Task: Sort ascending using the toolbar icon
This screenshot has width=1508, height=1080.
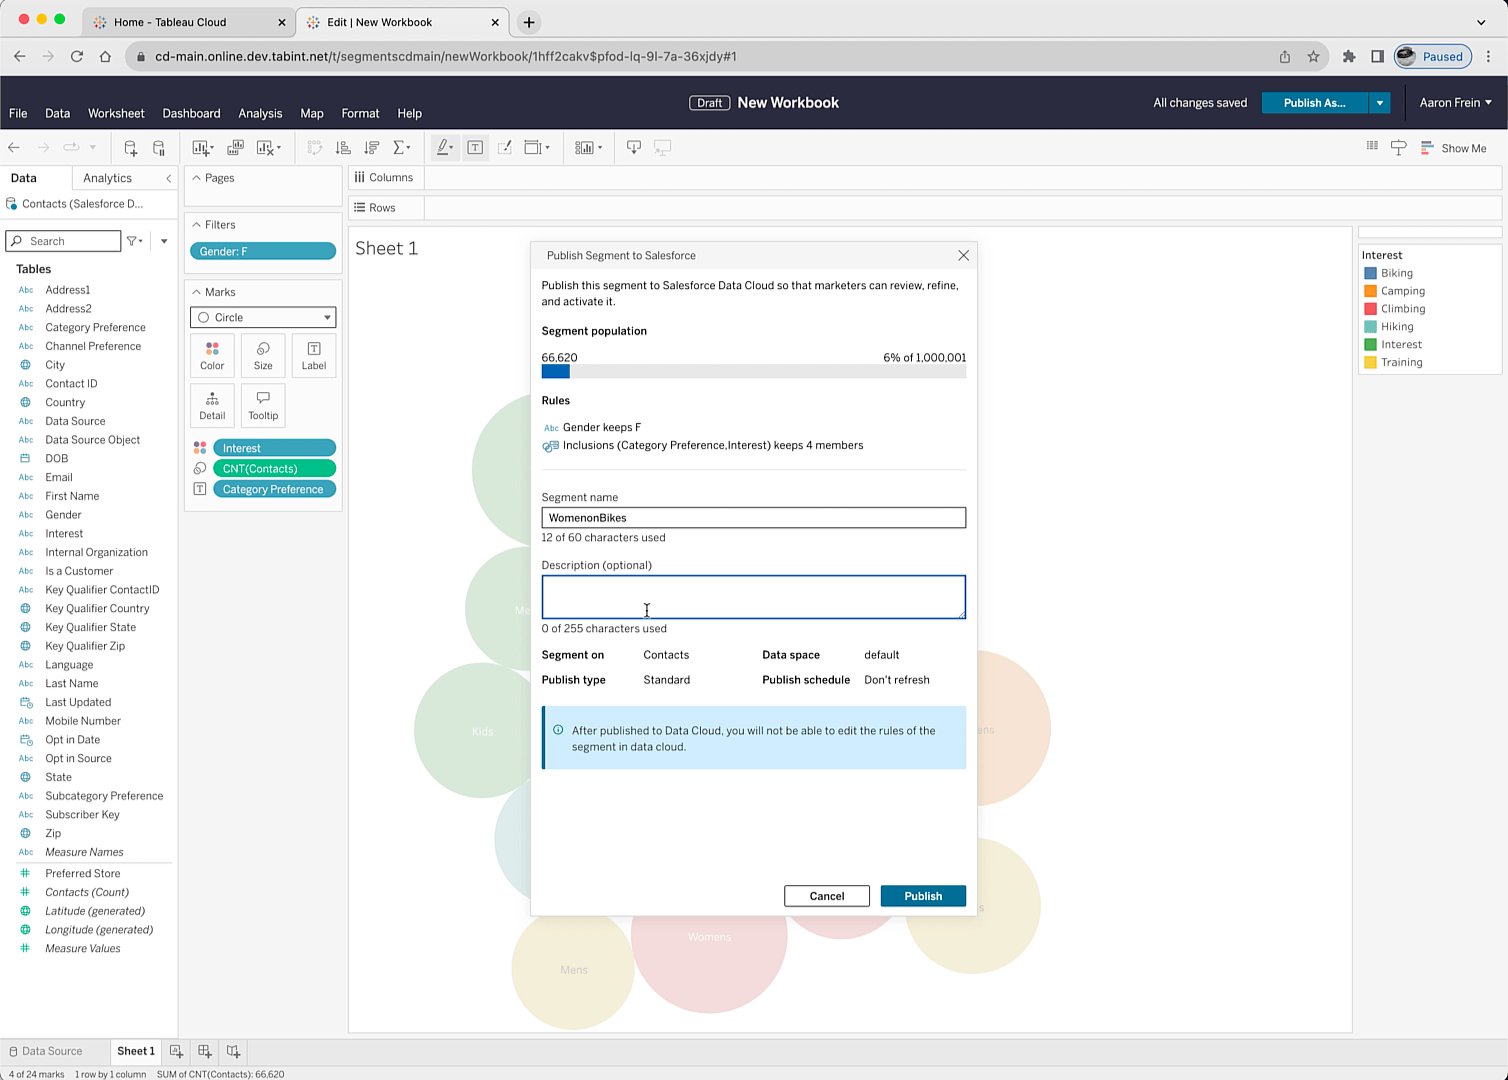Action: pos(343,148)
